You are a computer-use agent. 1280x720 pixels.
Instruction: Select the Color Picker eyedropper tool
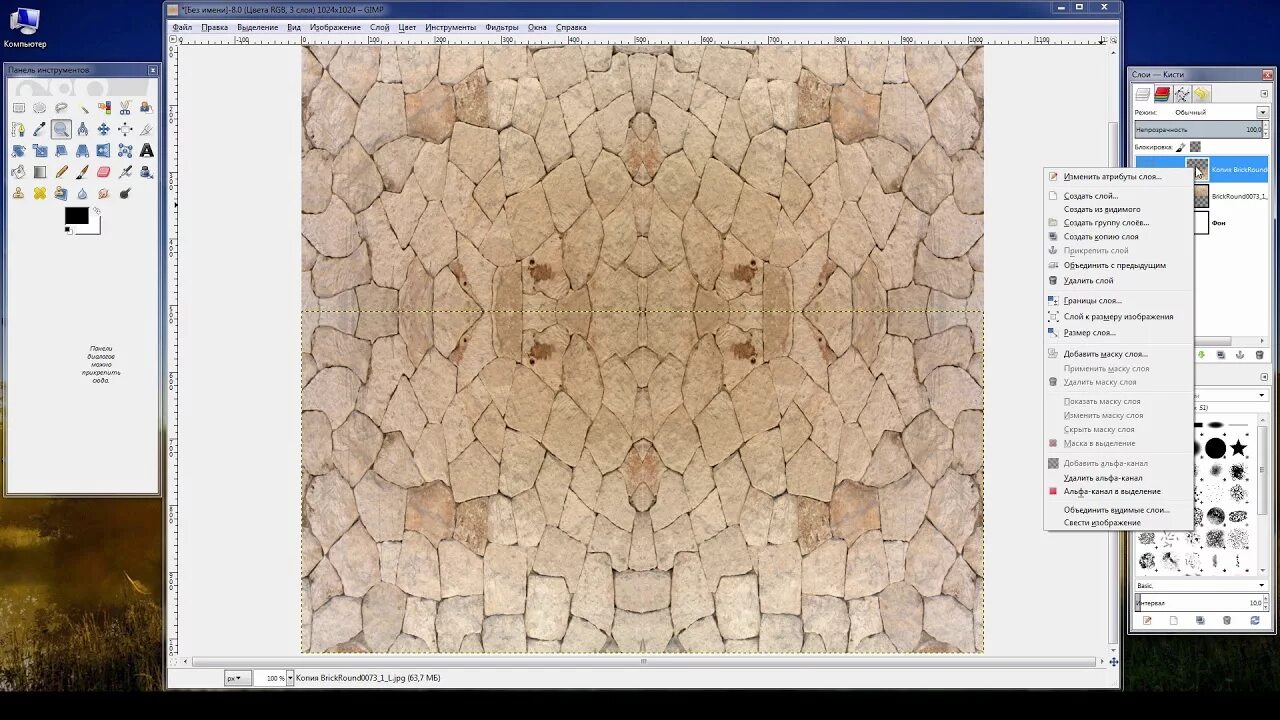[40, 129]
